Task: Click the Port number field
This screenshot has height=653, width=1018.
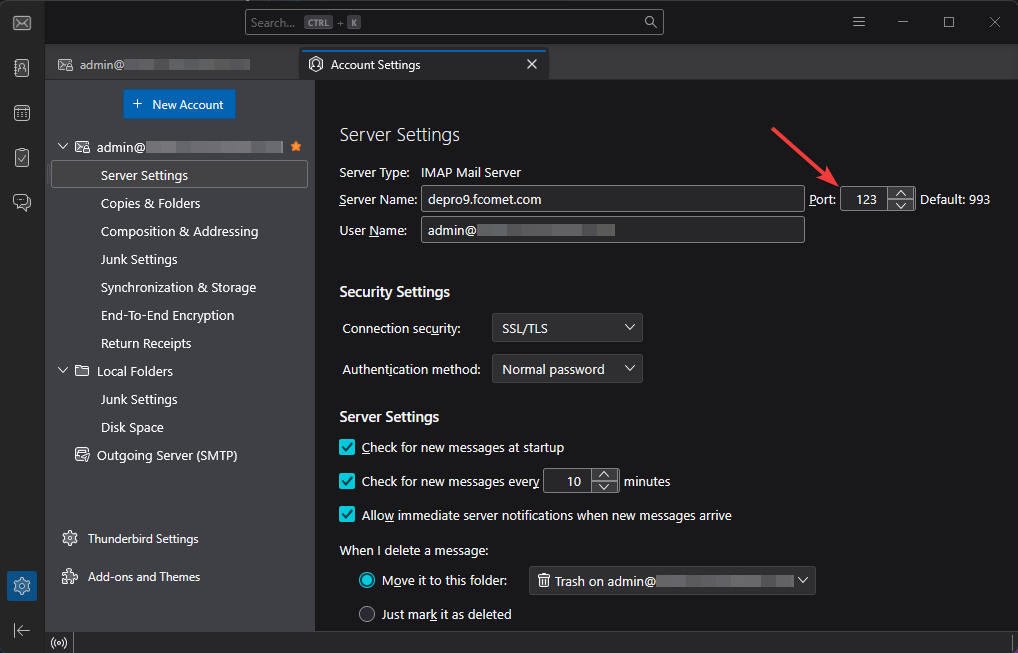Action: click(x=864, y=199)
